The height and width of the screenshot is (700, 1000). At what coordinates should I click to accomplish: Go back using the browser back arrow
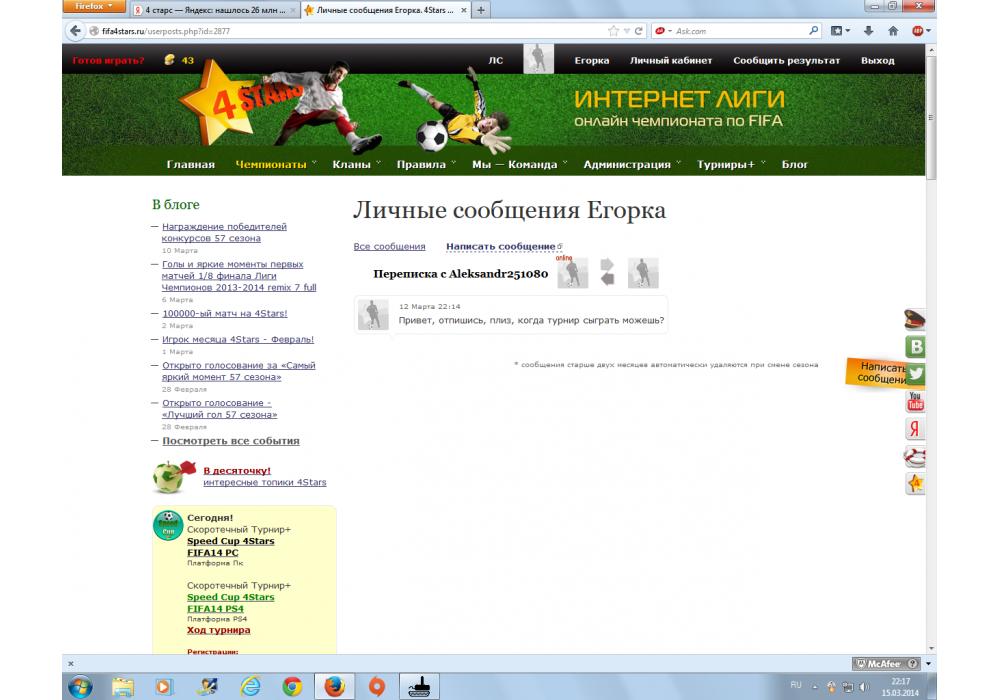point(75,31)
